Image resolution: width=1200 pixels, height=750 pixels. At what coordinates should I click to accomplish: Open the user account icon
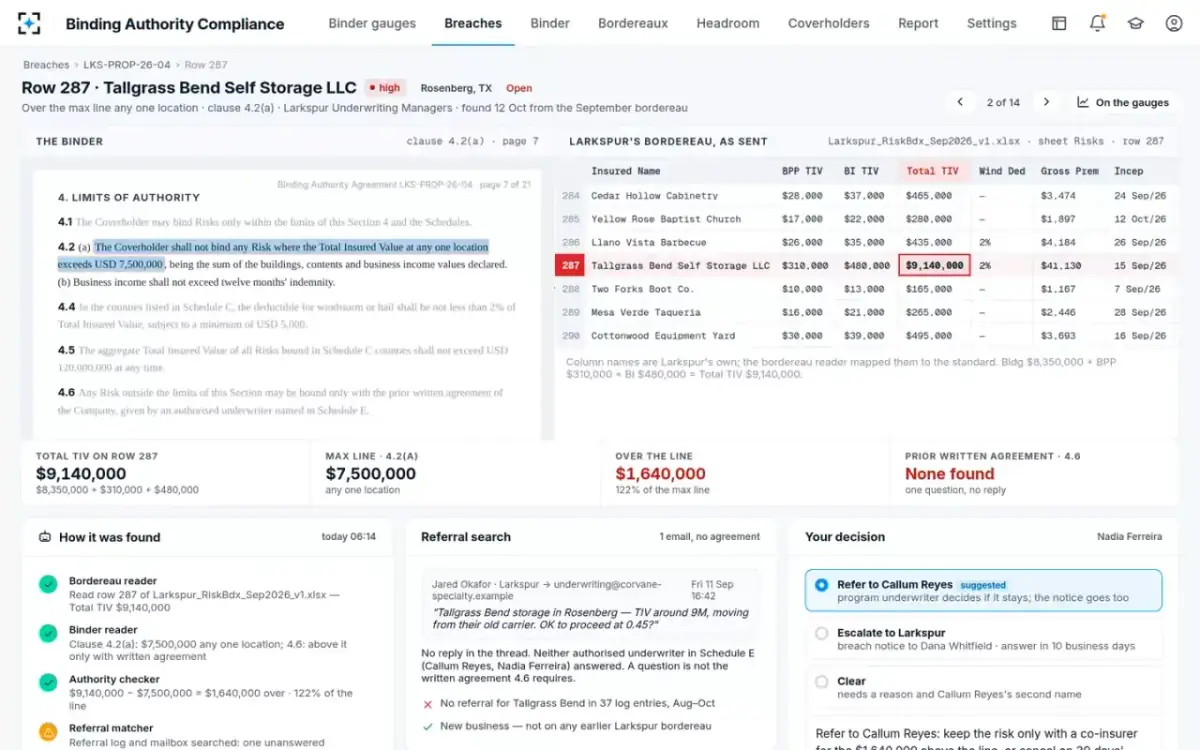tap(1174, 23)
